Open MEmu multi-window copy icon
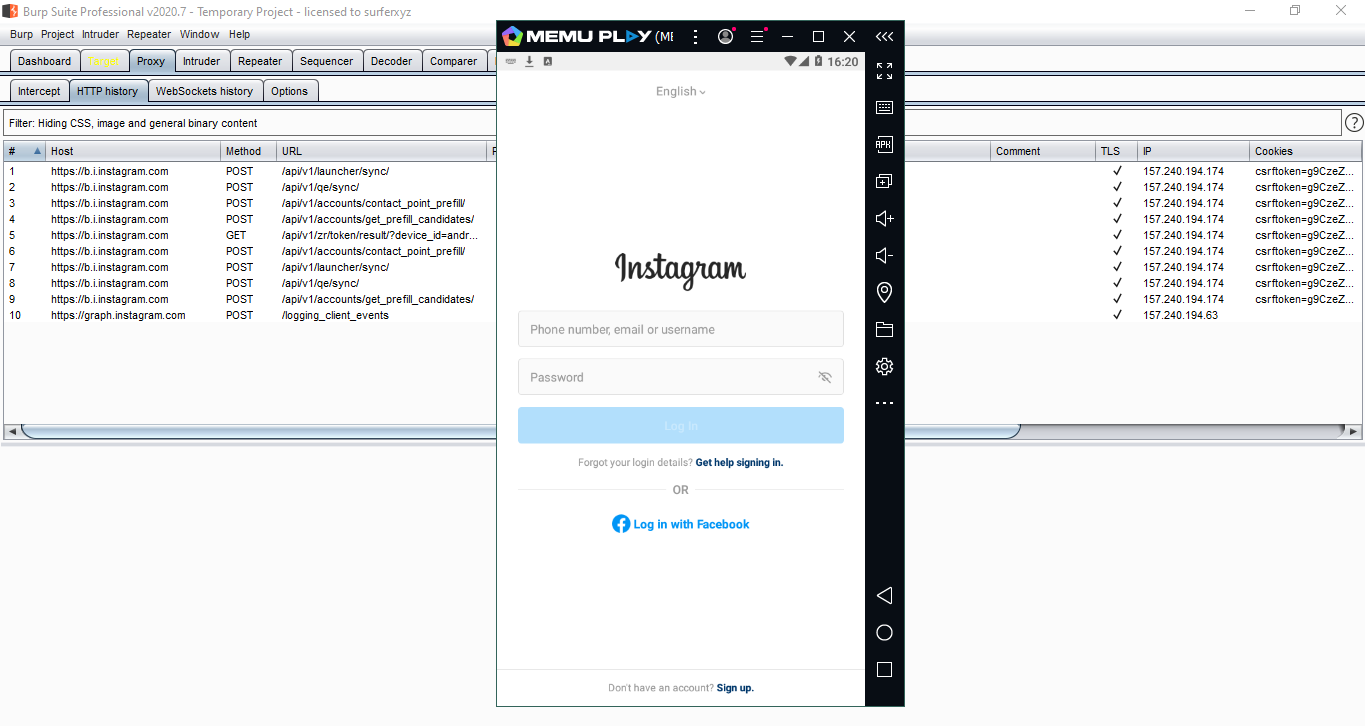 pyautogui.click(x=884, y=182)
